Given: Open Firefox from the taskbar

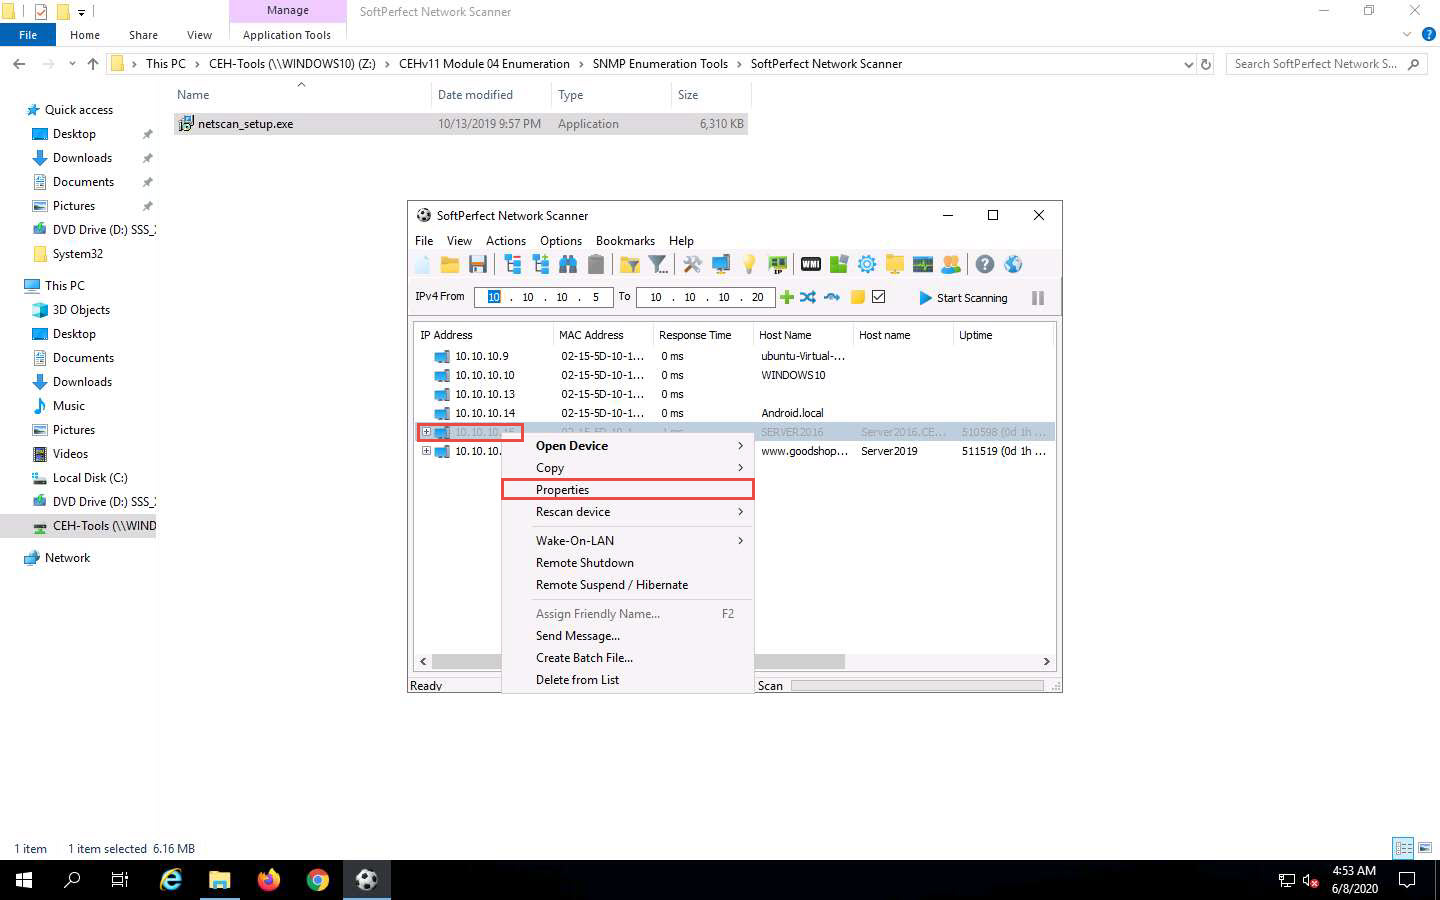Looking at the screenshot, I should (269, 880).
